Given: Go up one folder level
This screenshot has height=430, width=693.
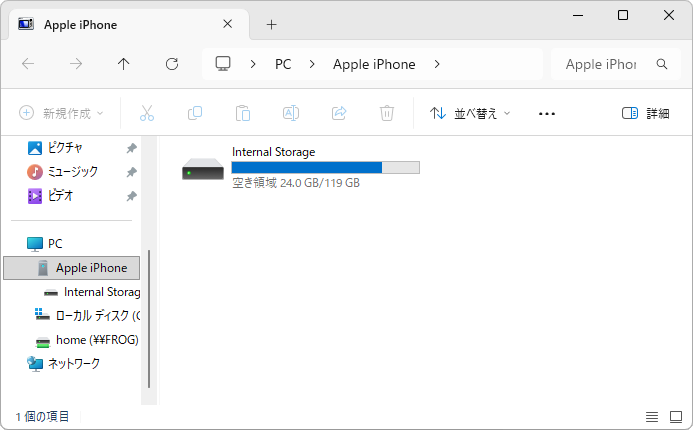Looking at the screenshot, I should 124,64.
